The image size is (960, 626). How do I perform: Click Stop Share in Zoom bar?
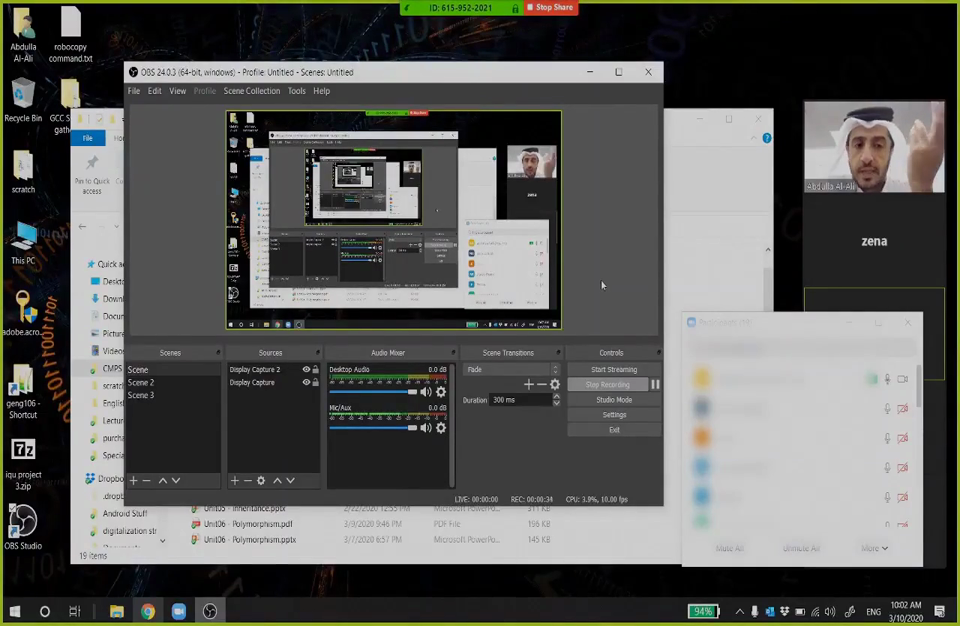point(552,8)
